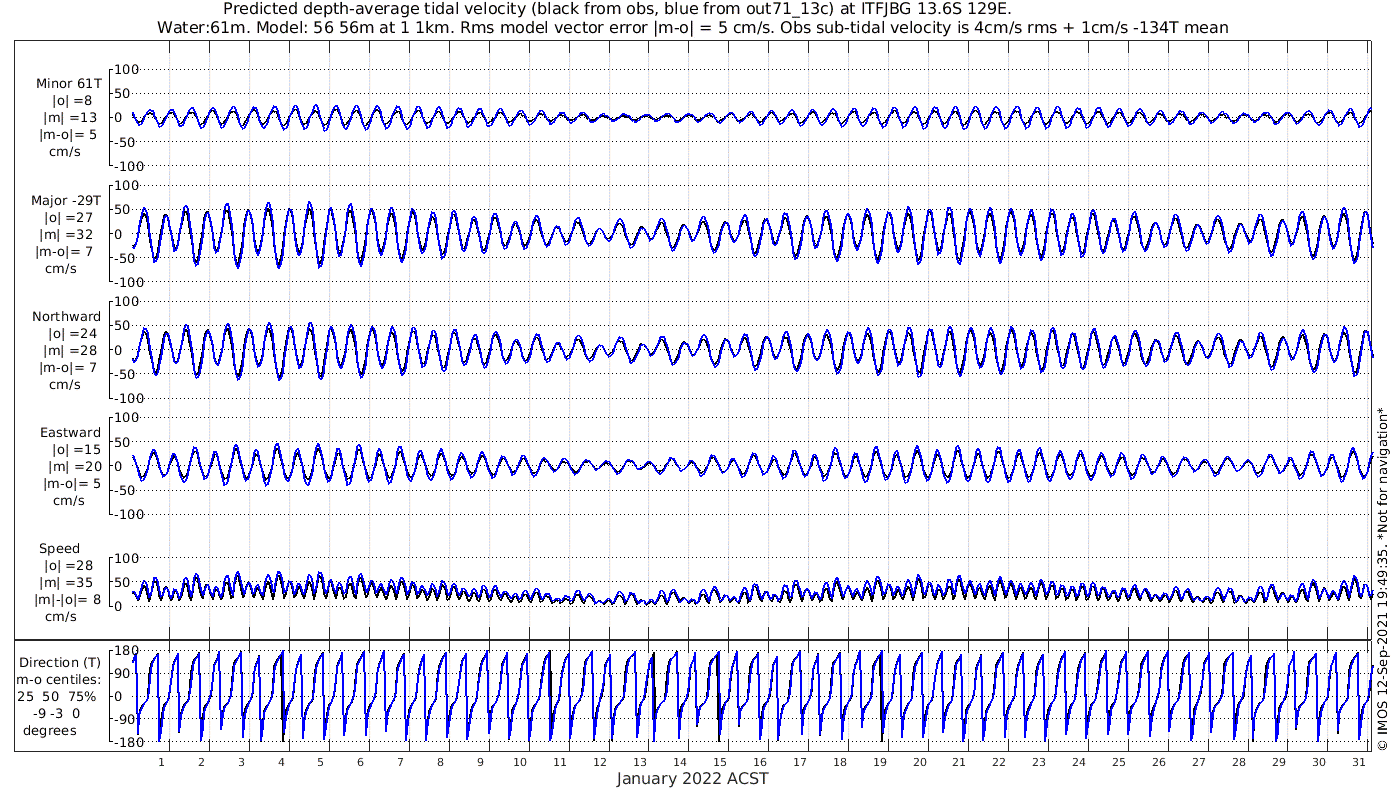Click day "10" on the x-axis
Screen dimensions: 1400x800
[520, 762]
